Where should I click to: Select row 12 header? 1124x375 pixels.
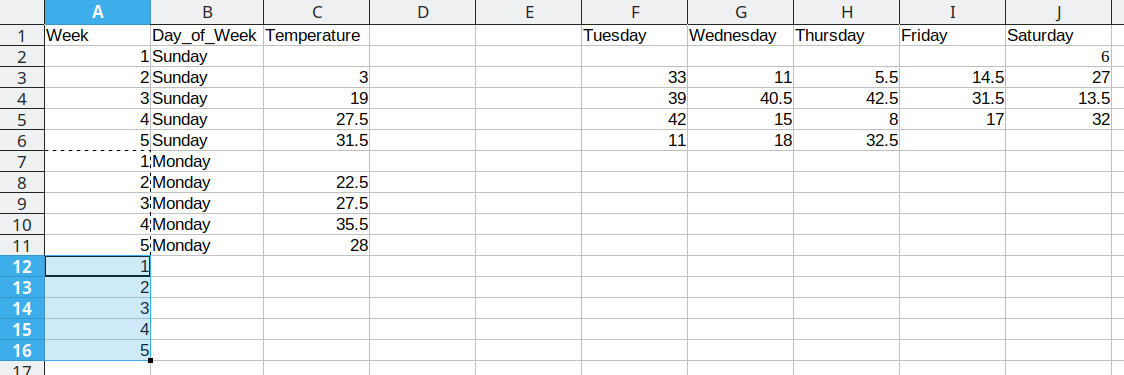[22, 267]
